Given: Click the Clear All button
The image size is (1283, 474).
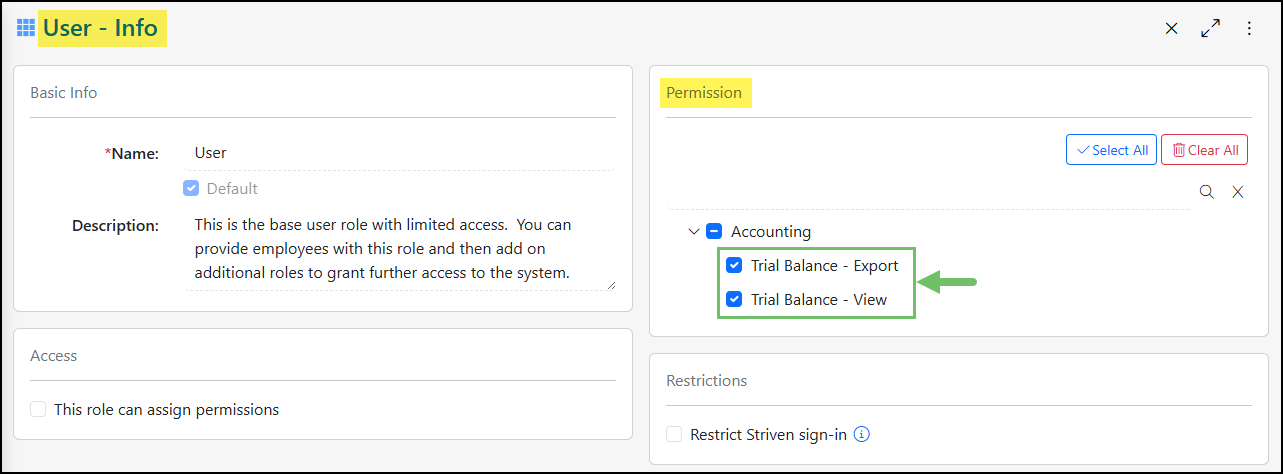Looking at the screenshot, I should pos(1204,150).
